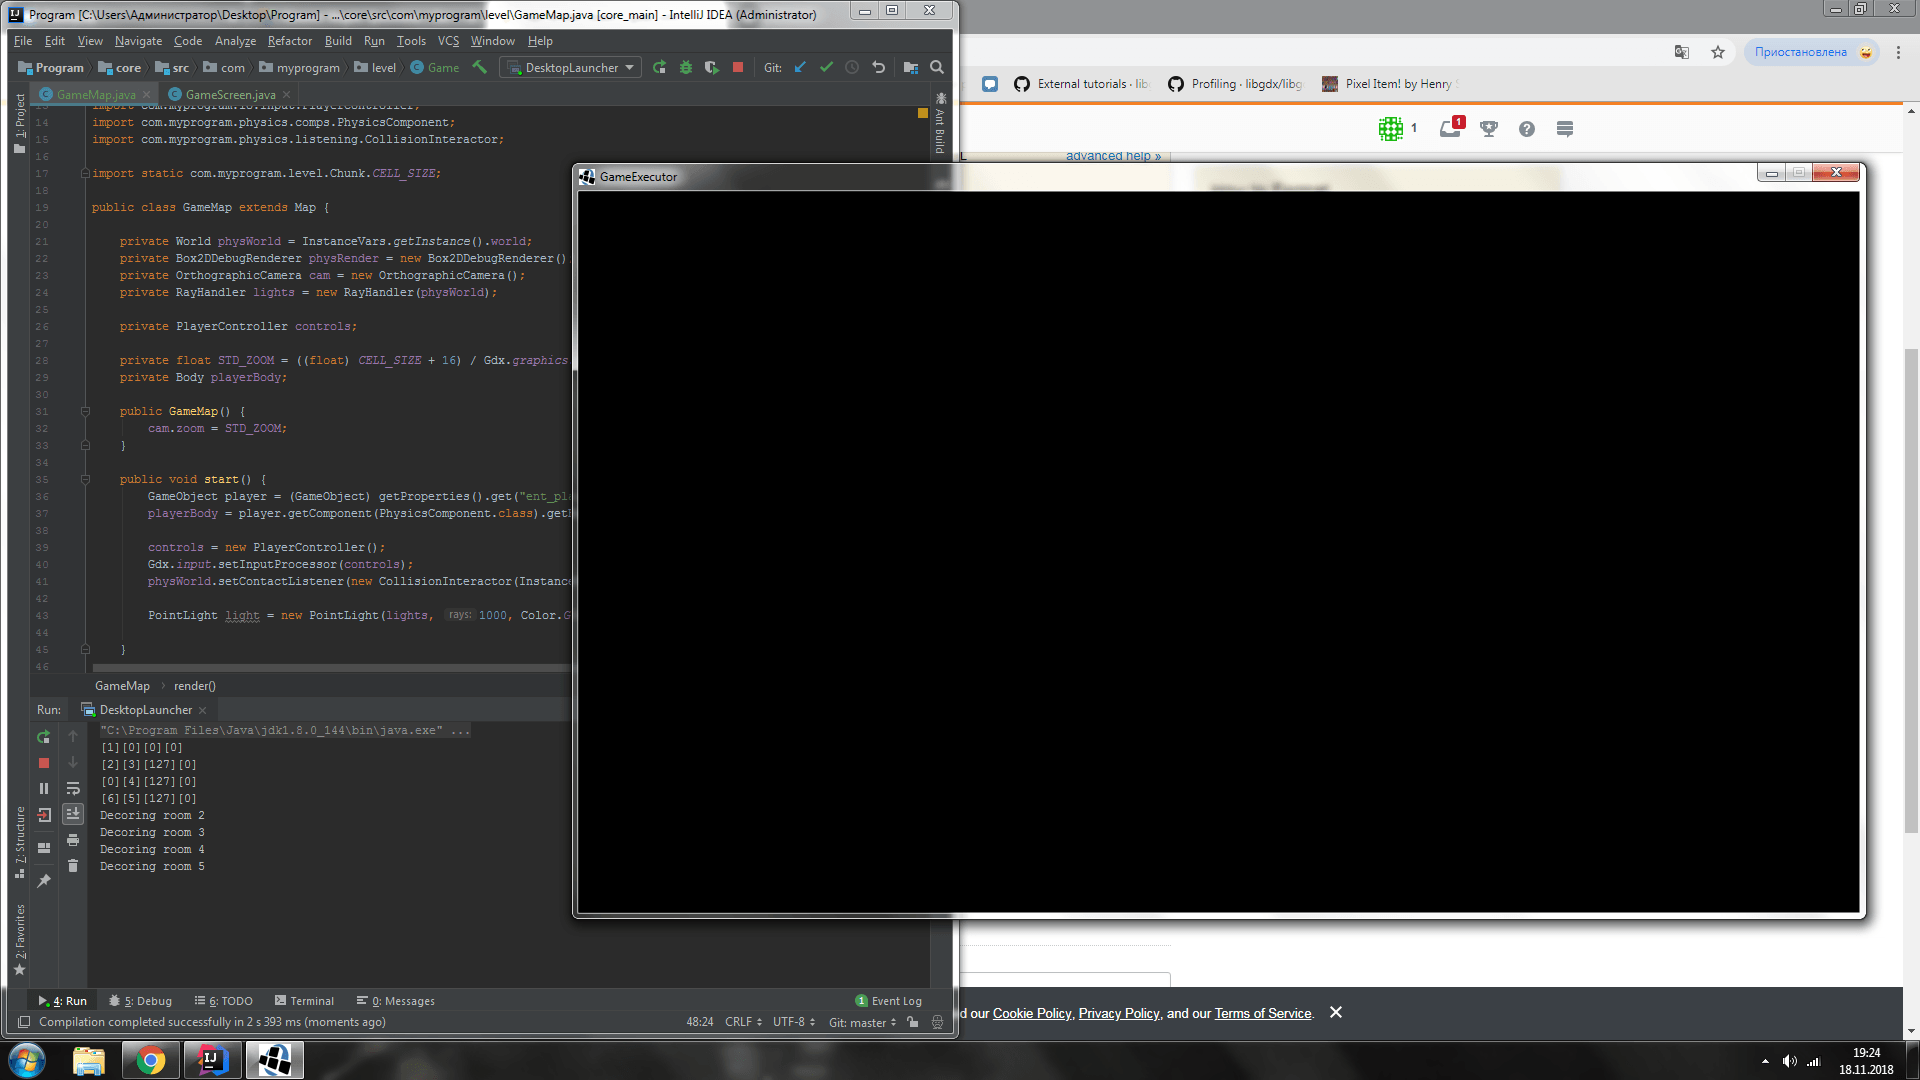Open the VCS menu
This screenshot has height=1080, width=1920.
tap(448, 41)
